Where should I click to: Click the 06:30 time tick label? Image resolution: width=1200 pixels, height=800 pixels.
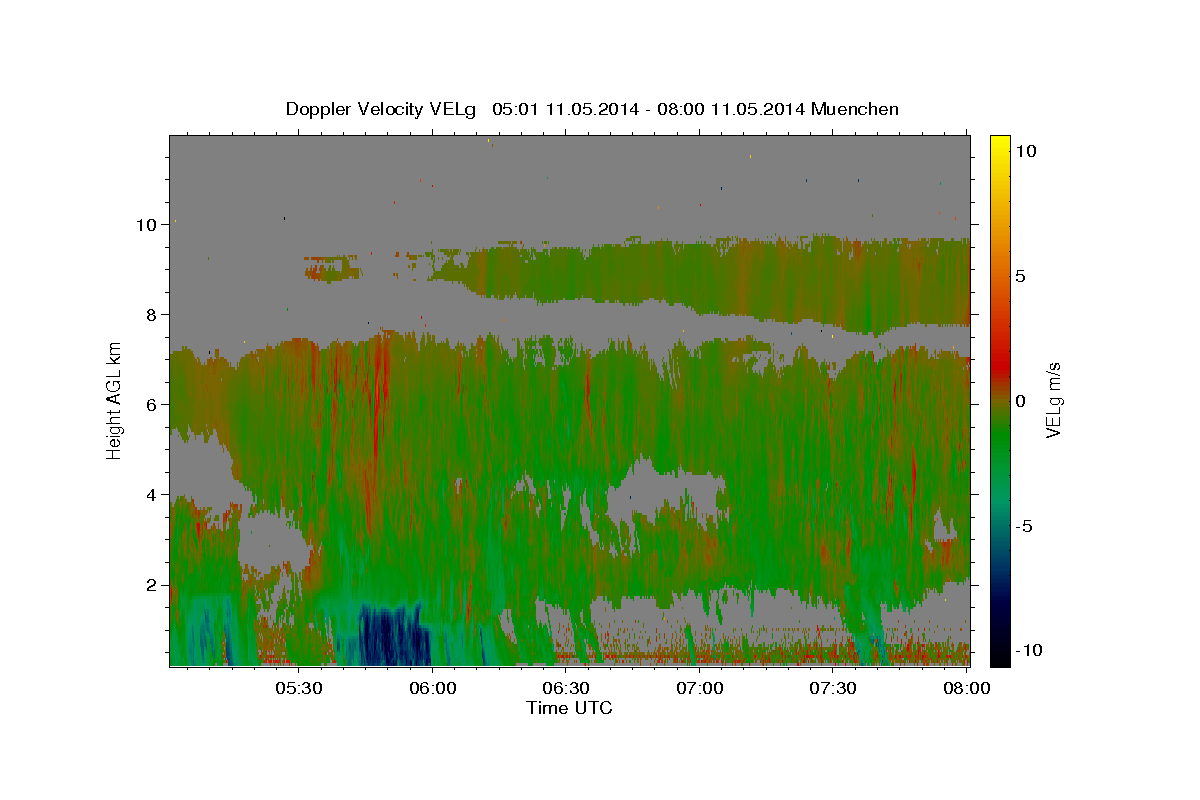tap(566, 688)
